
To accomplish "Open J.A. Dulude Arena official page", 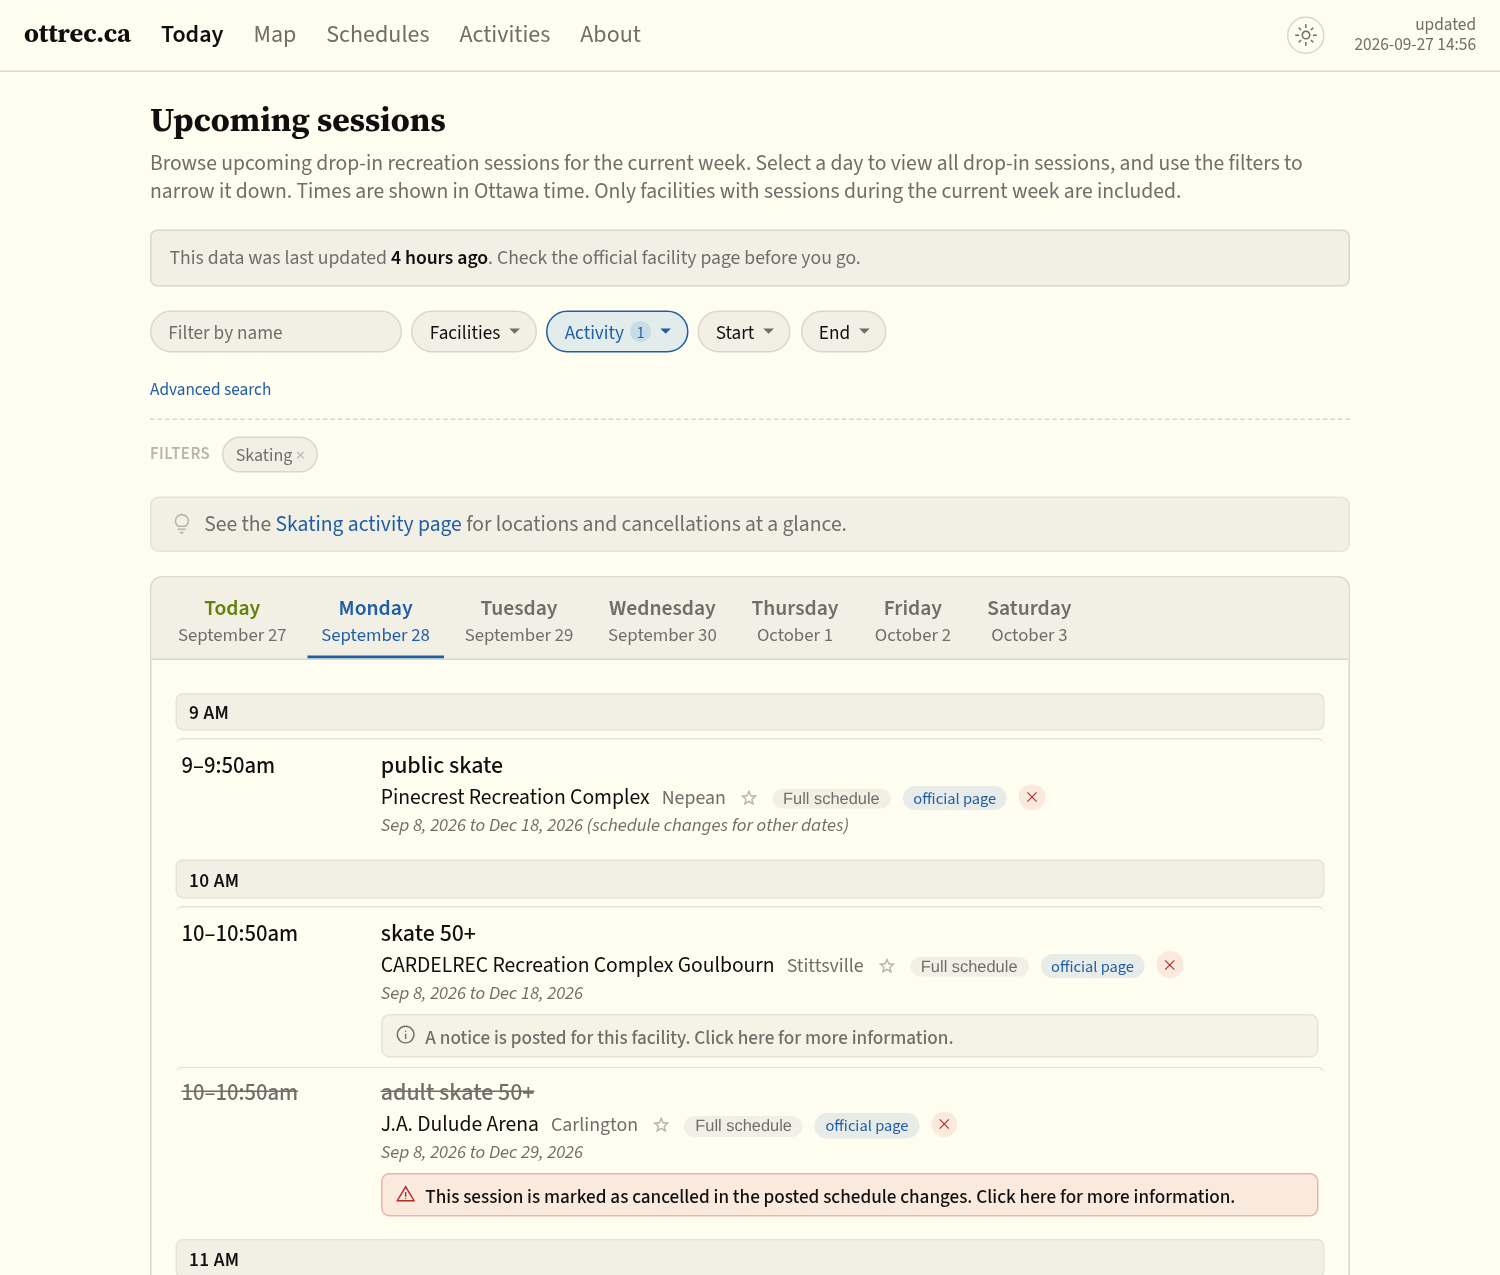I will [x=866, y=1125].
